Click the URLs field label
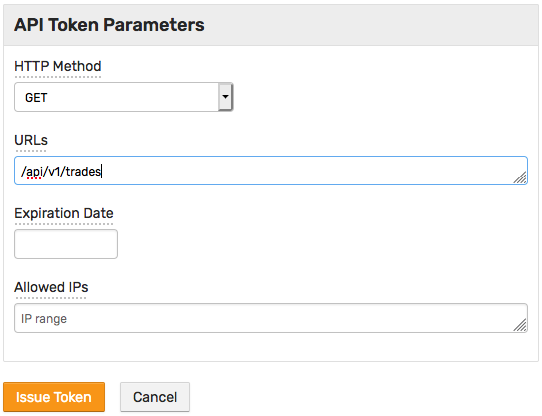The width and height of the screenshot is (542, 416). click(31, 140)
